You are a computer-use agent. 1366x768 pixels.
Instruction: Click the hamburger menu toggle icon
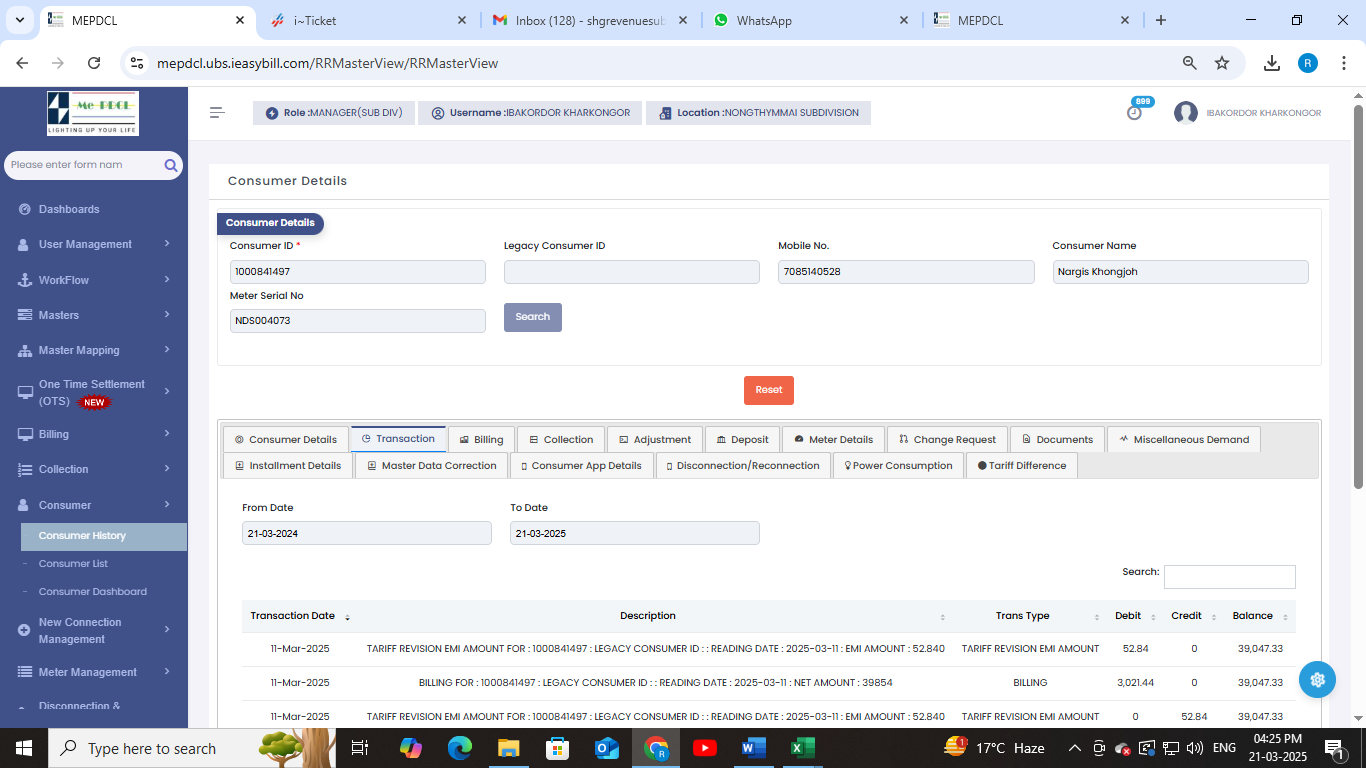[217, 113]
